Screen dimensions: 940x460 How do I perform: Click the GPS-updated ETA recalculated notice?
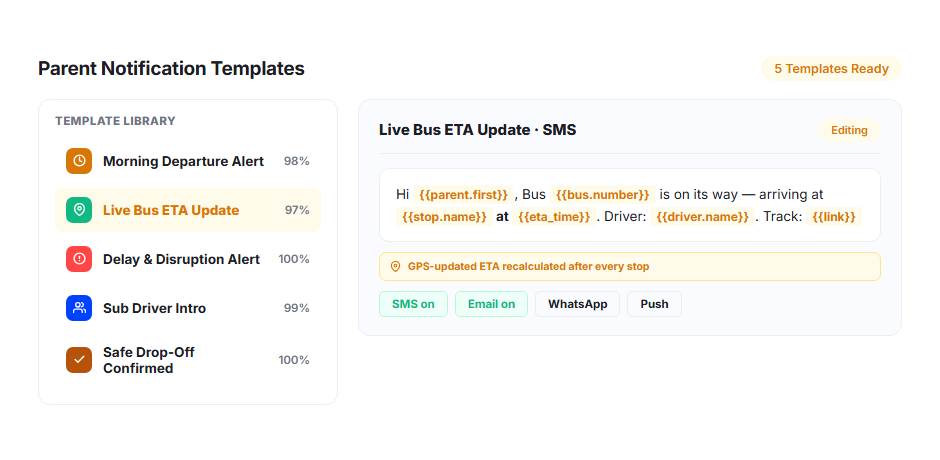point(629,266)
